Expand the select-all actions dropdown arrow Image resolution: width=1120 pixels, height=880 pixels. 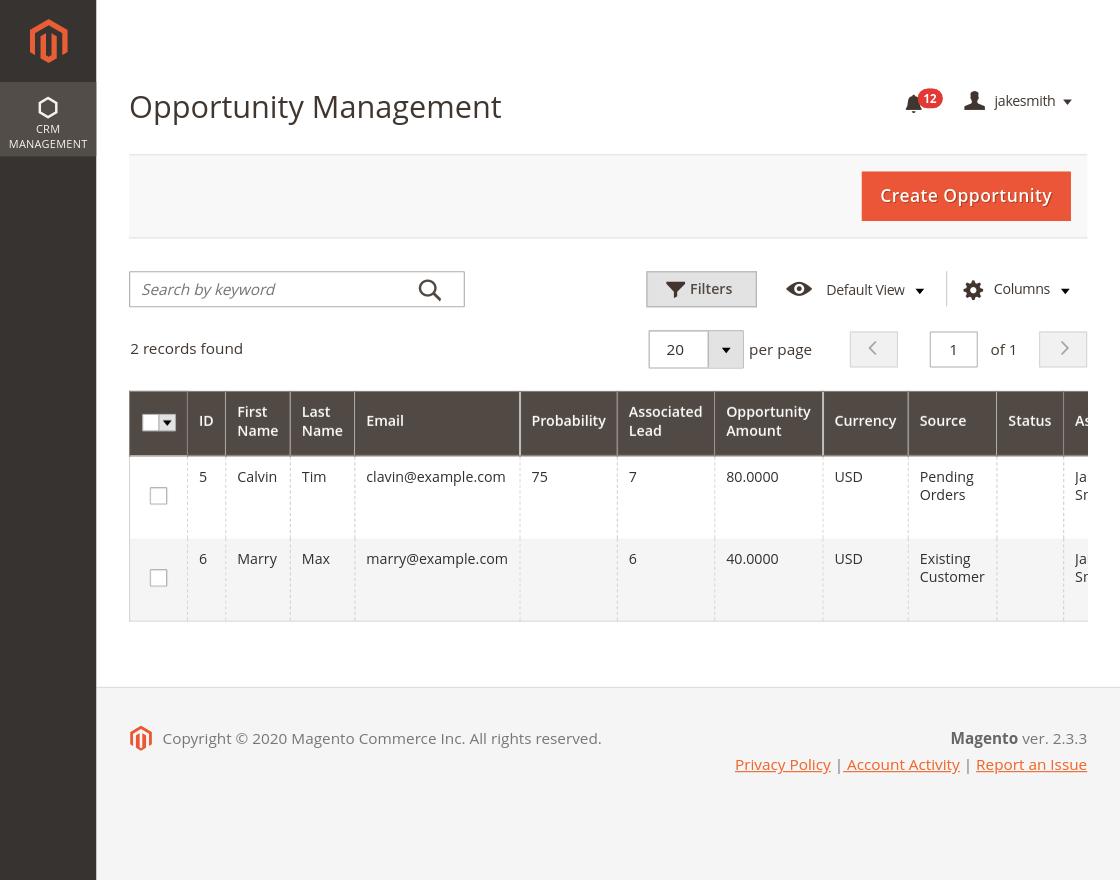167,422
